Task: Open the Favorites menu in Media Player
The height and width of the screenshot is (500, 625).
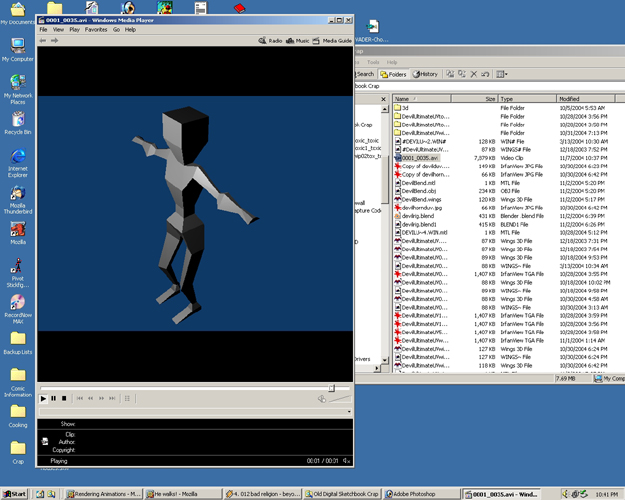Action: [x=96, y=30]
